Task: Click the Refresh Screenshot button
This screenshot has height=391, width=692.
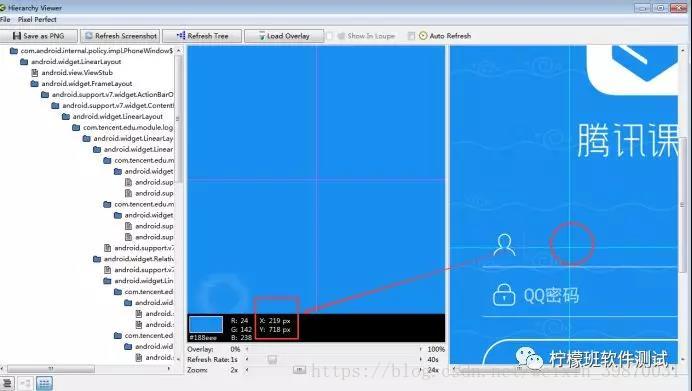Action: coord(121,36)
